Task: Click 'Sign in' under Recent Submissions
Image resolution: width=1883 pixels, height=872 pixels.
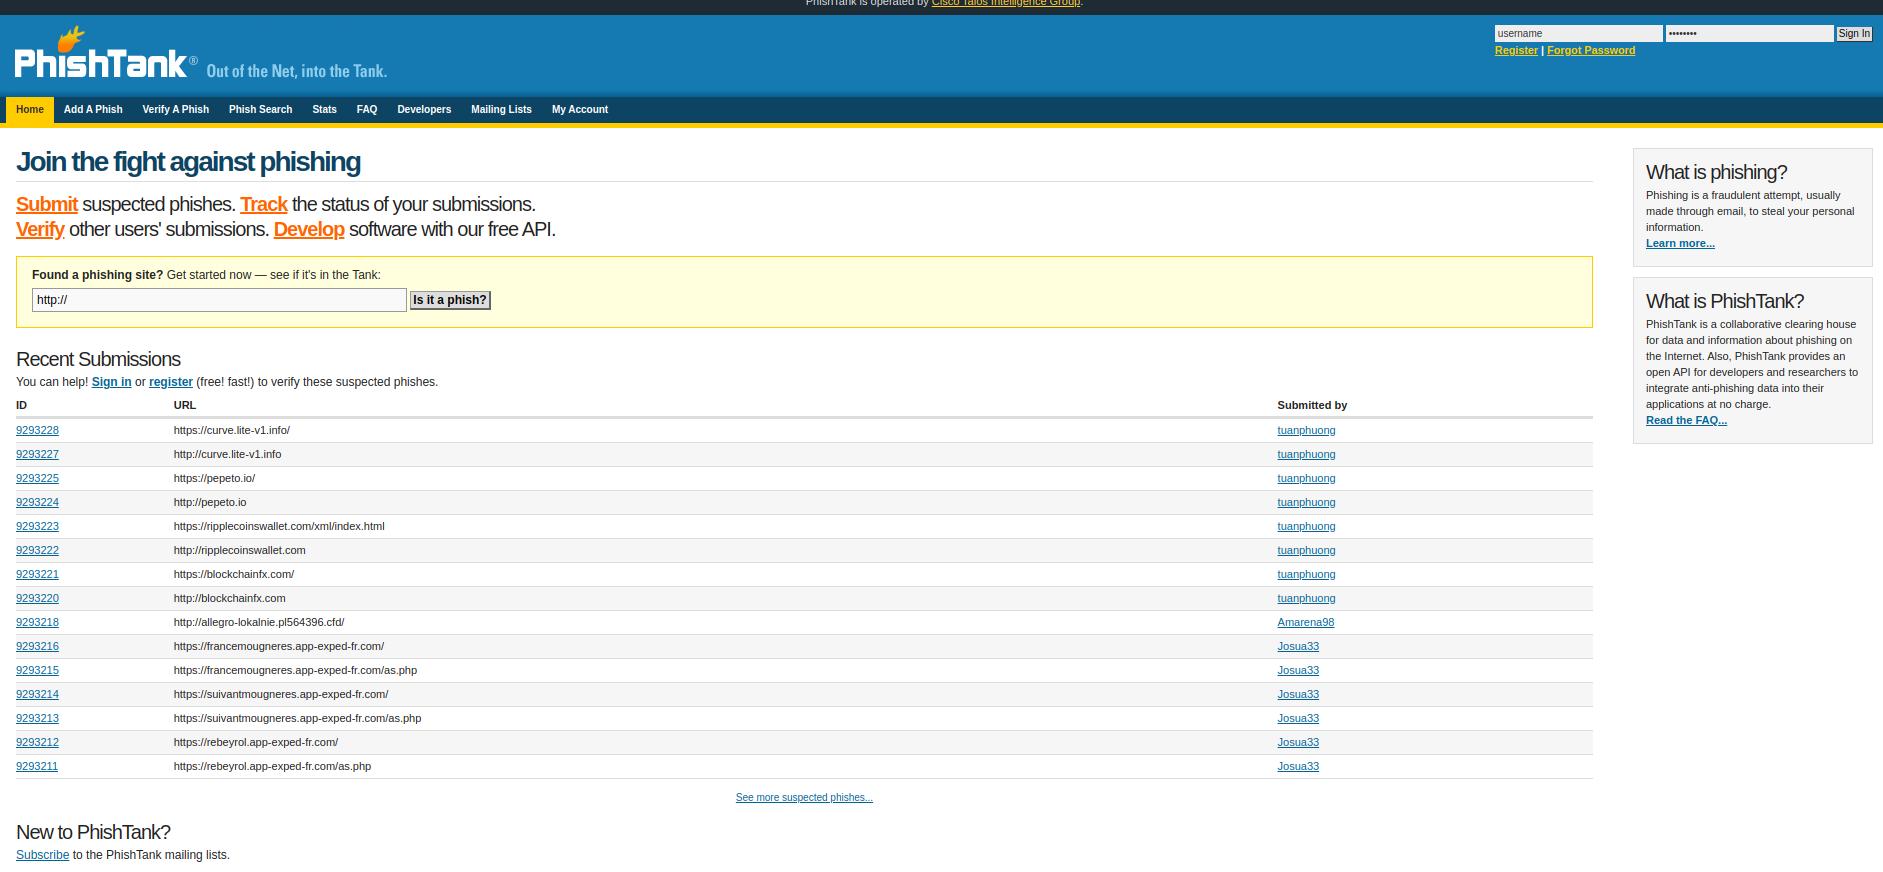Action: click(111, 382)
